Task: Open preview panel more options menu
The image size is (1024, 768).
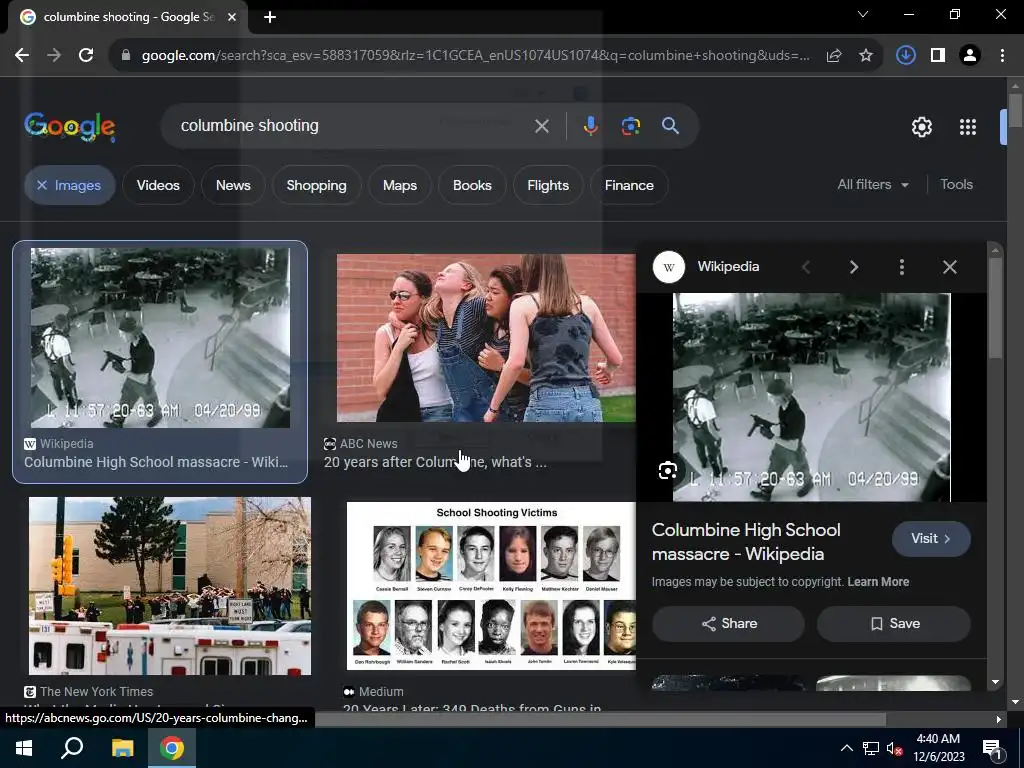Action: pos(902,267)
